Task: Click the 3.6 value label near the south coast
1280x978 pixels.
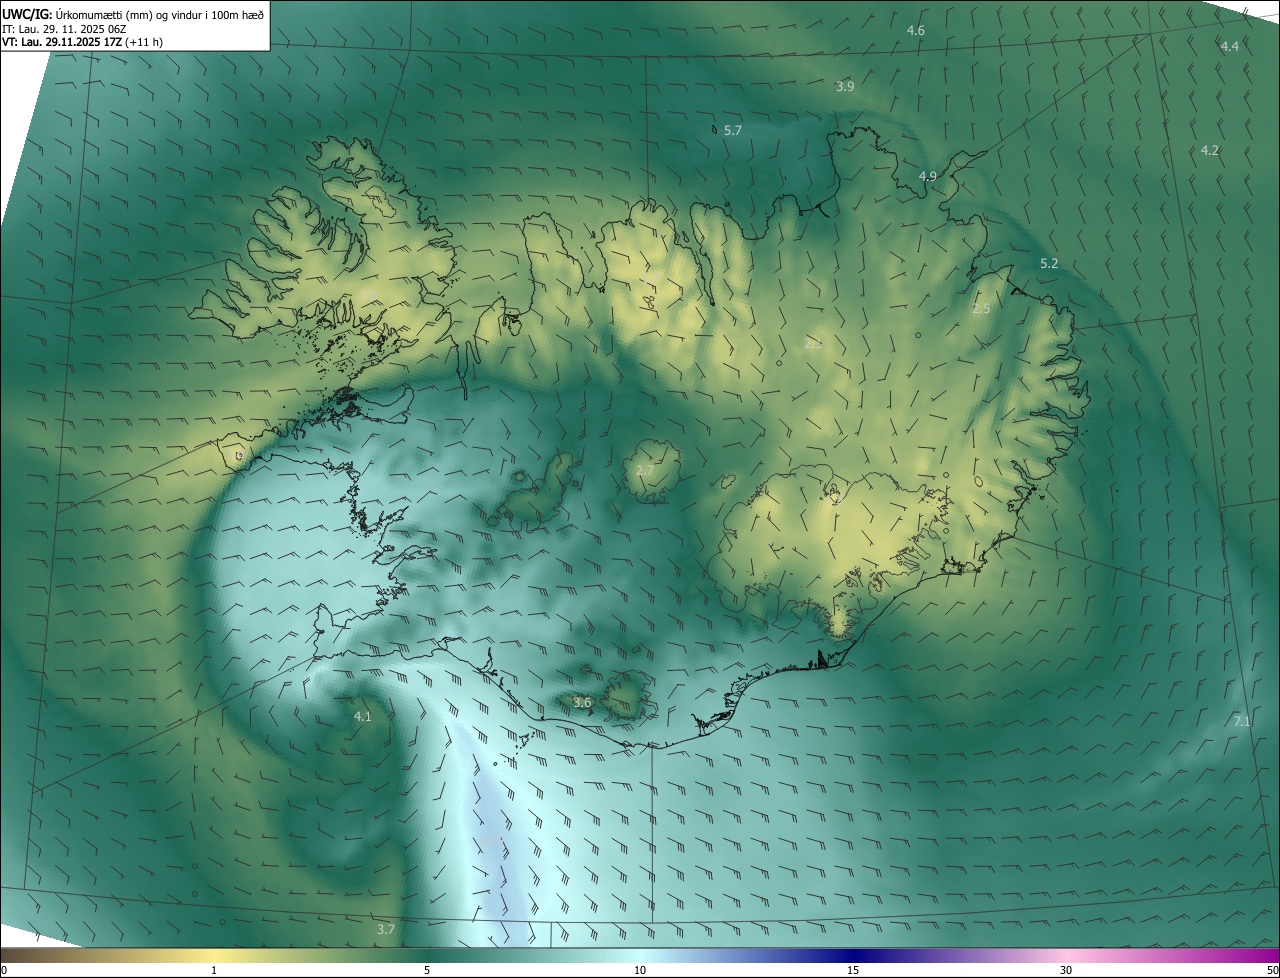Action: tap(582, 703)
